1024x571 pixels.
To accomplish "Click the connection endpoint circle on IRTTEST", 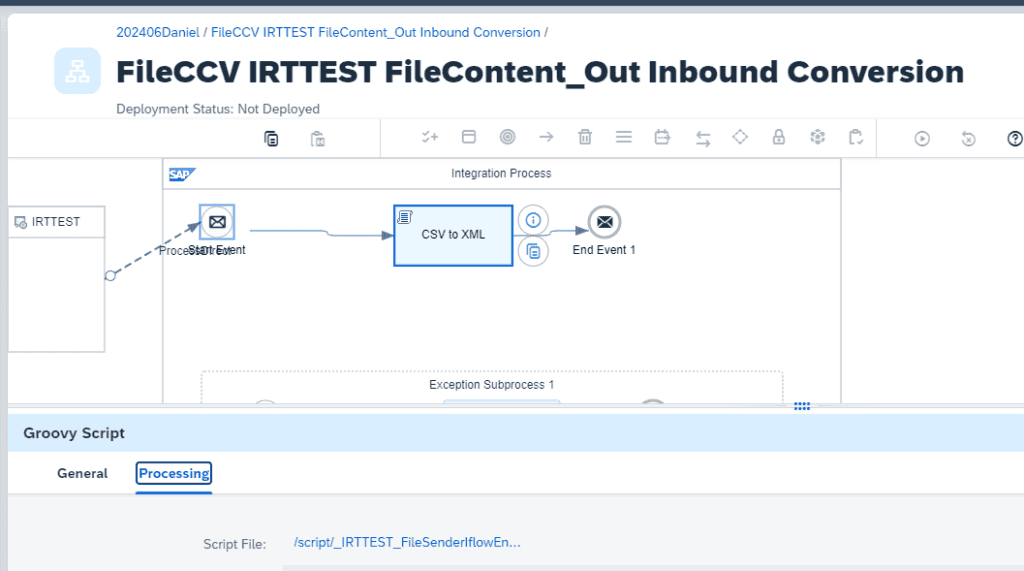I will 110,276.
